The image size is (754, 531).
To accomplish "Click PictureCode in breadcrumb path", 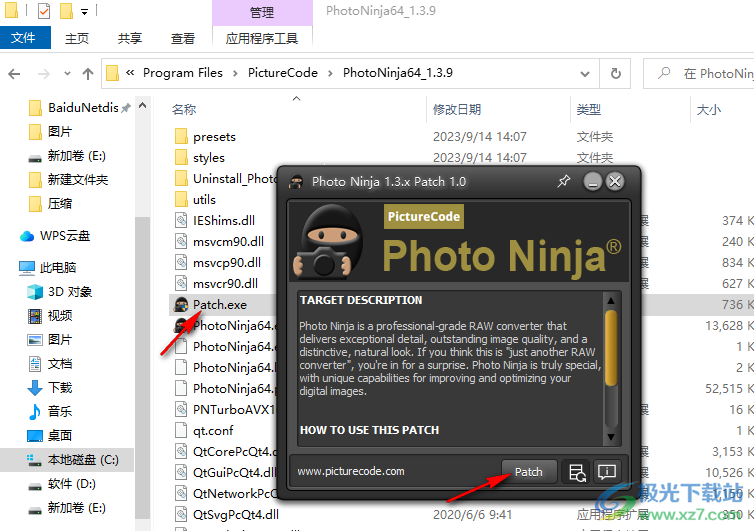I will 283,73.
